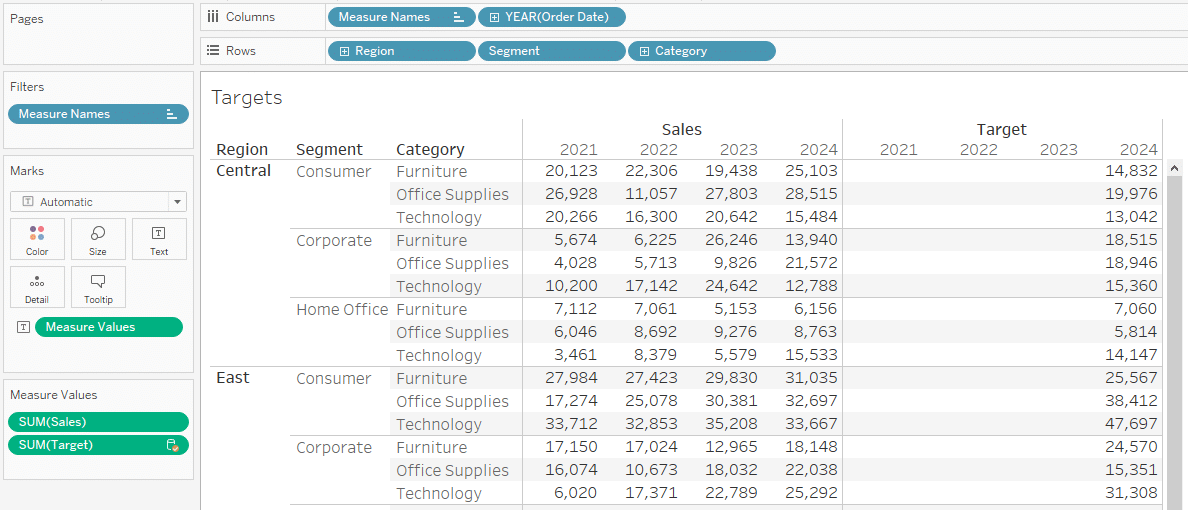The image size is (1188, 510).
Task: Click the data source icon on SUM(Target) pill
Action: pyautogui.click(x=172, y=446)
